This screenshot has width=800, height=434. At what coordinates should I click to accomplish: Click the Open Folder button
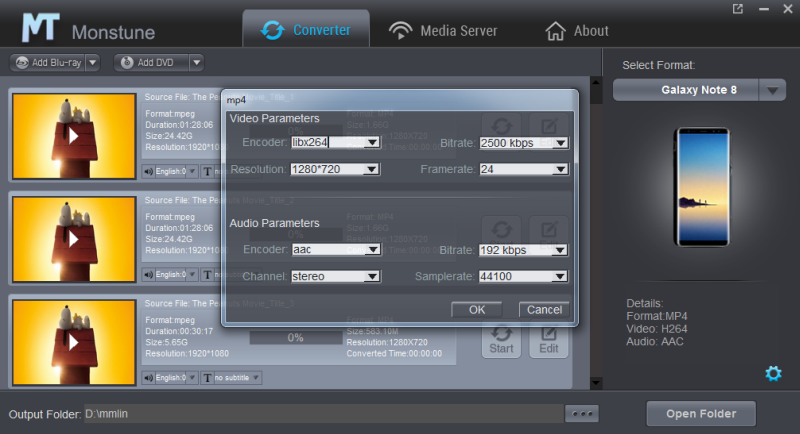pos(701,413)
